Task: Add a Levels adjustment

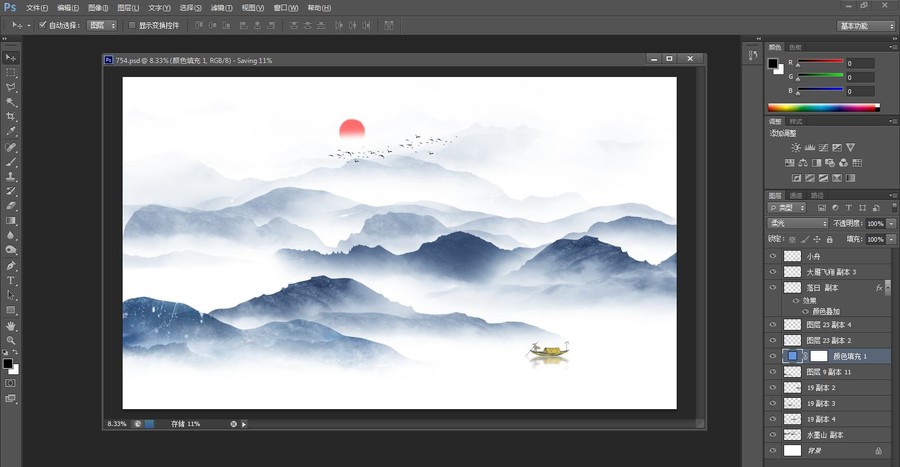Action: [810, 147]
